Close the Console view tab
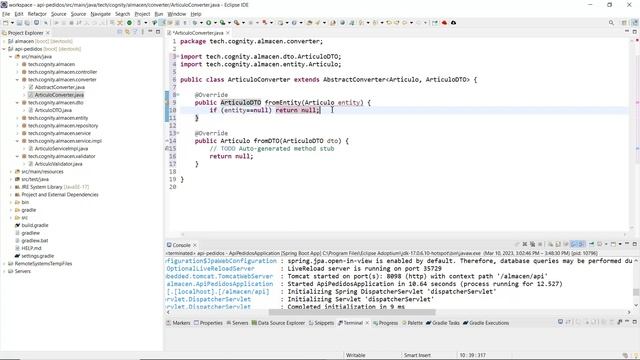Viewport: 640px width, 360px height. 195,245
